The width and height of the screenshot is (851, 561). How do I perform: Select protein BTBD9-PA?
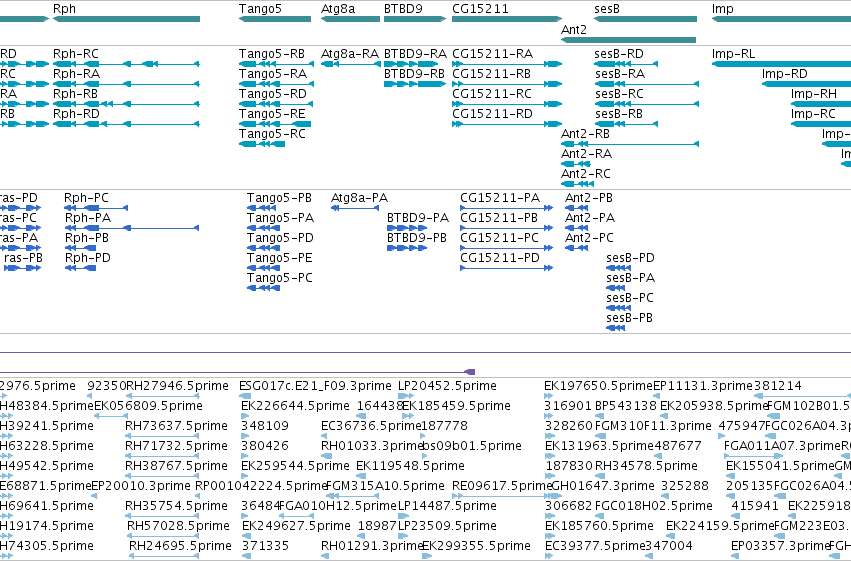407,228
